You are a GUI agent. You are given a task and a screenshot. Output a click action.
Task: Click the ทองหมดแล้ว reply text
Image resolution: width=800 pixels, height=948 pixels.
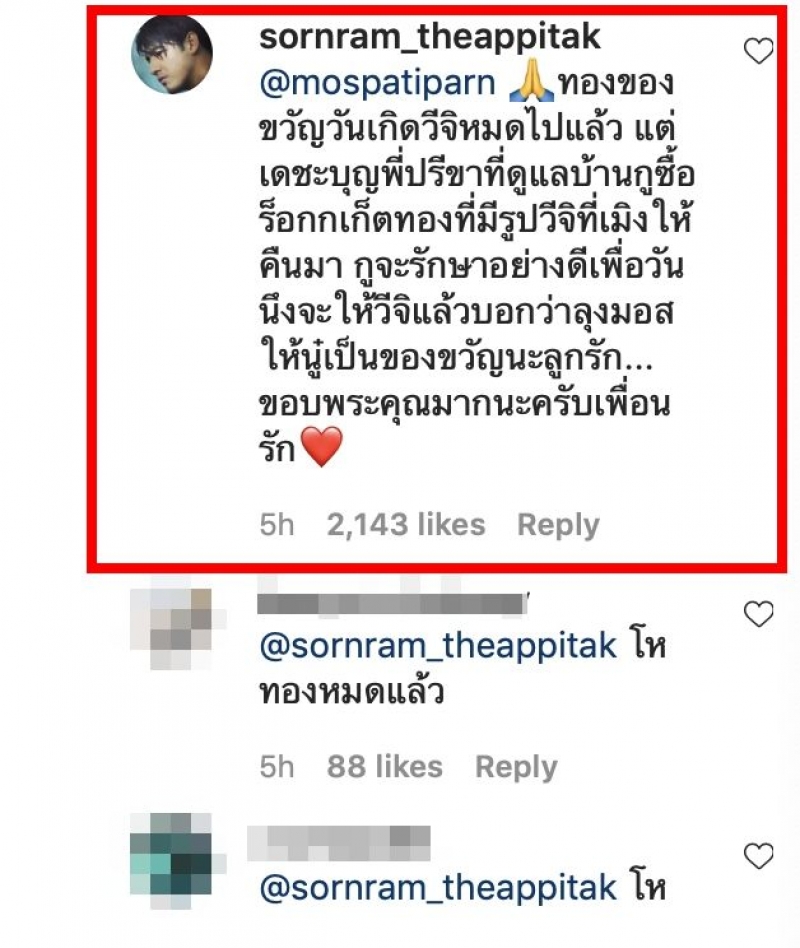351,692
